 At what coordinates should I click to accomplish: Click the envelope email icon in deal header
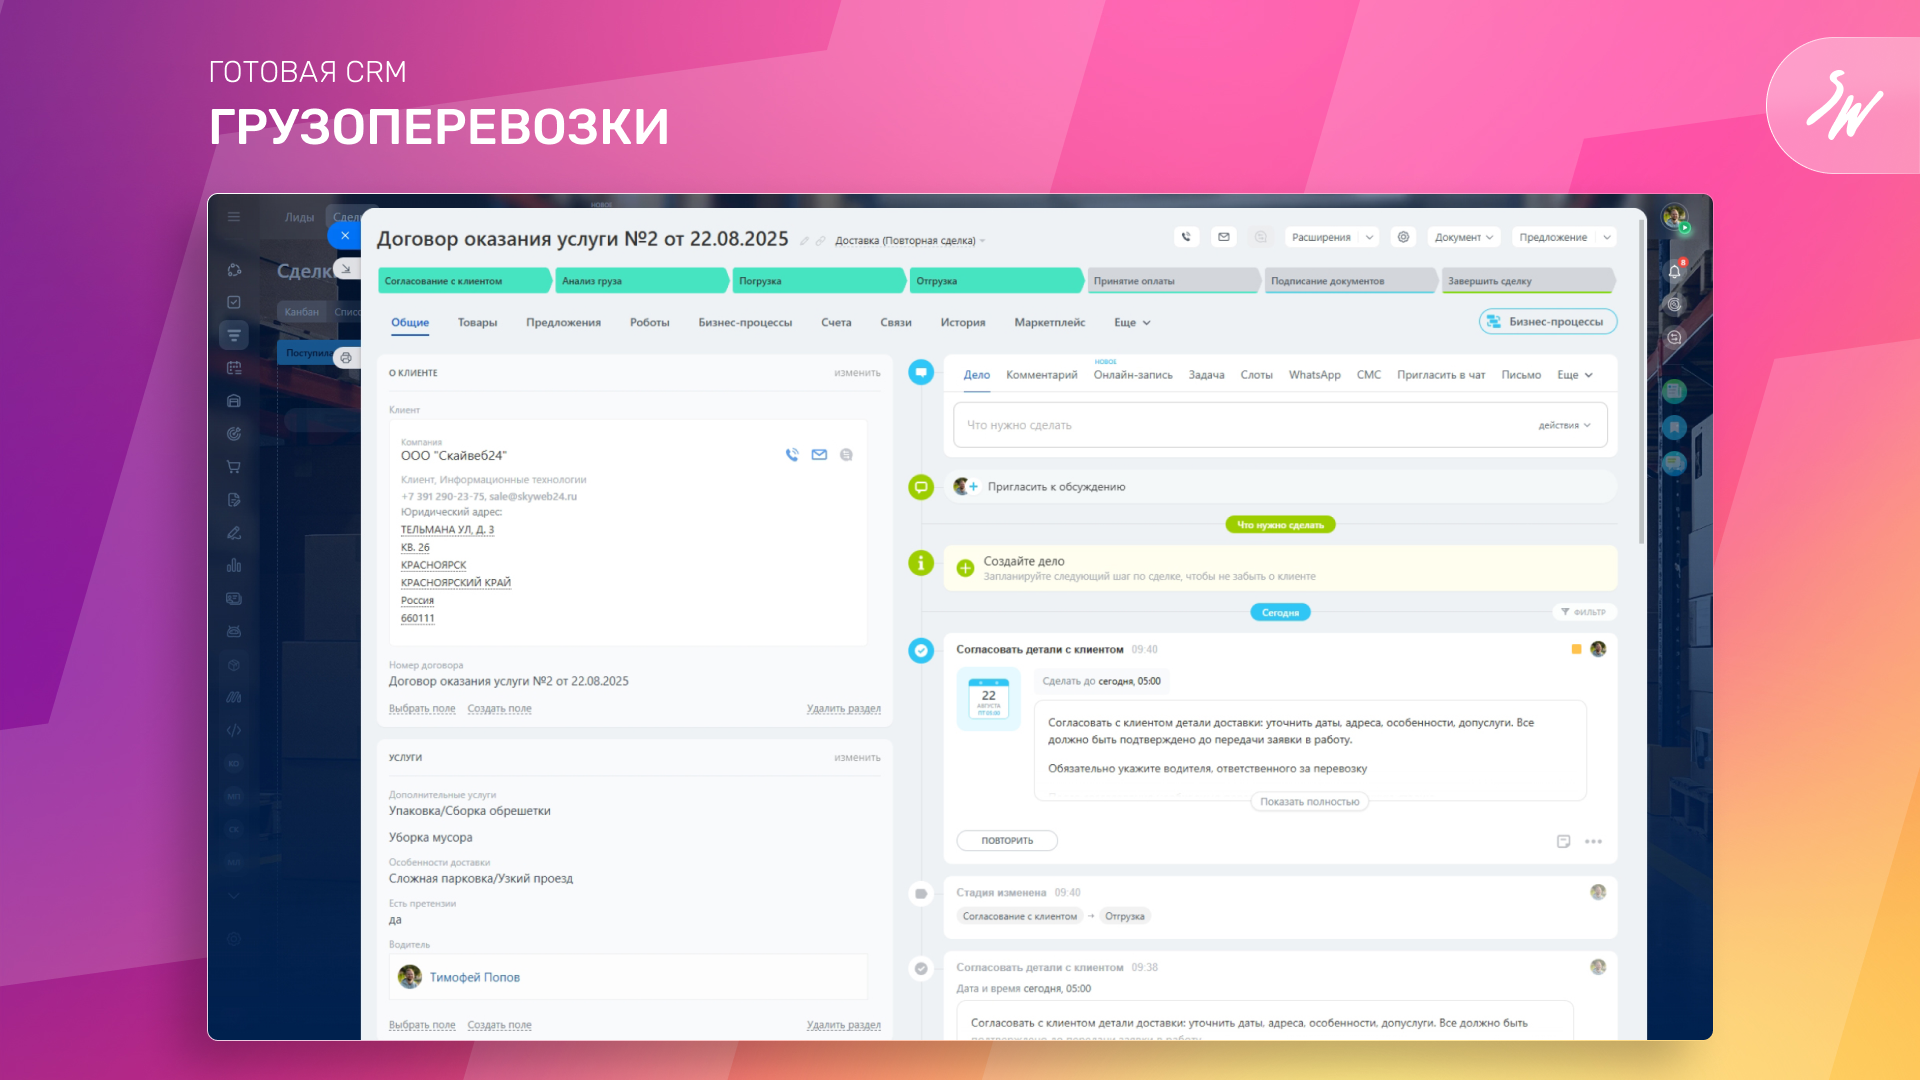[1223, 237]
